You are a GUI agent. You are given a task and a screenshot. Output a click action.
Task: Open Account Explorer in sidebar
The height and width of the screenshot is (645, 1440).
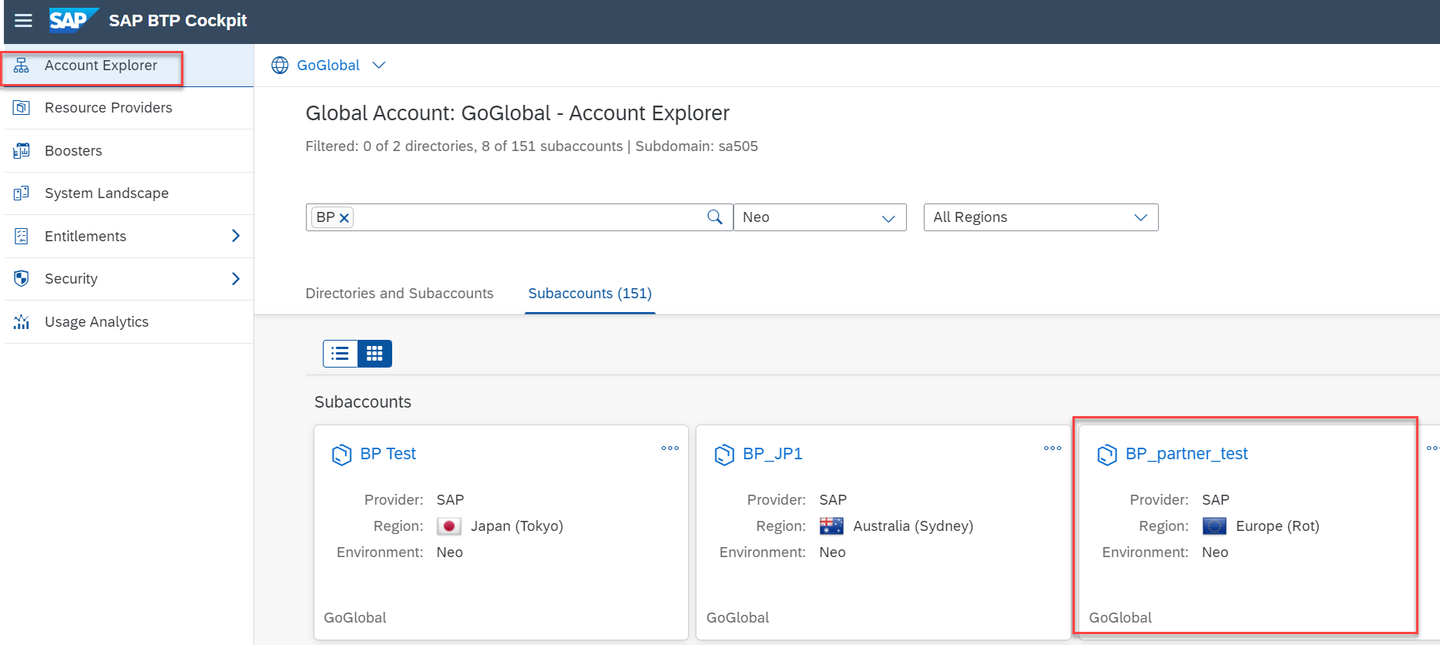pos(128,66)
